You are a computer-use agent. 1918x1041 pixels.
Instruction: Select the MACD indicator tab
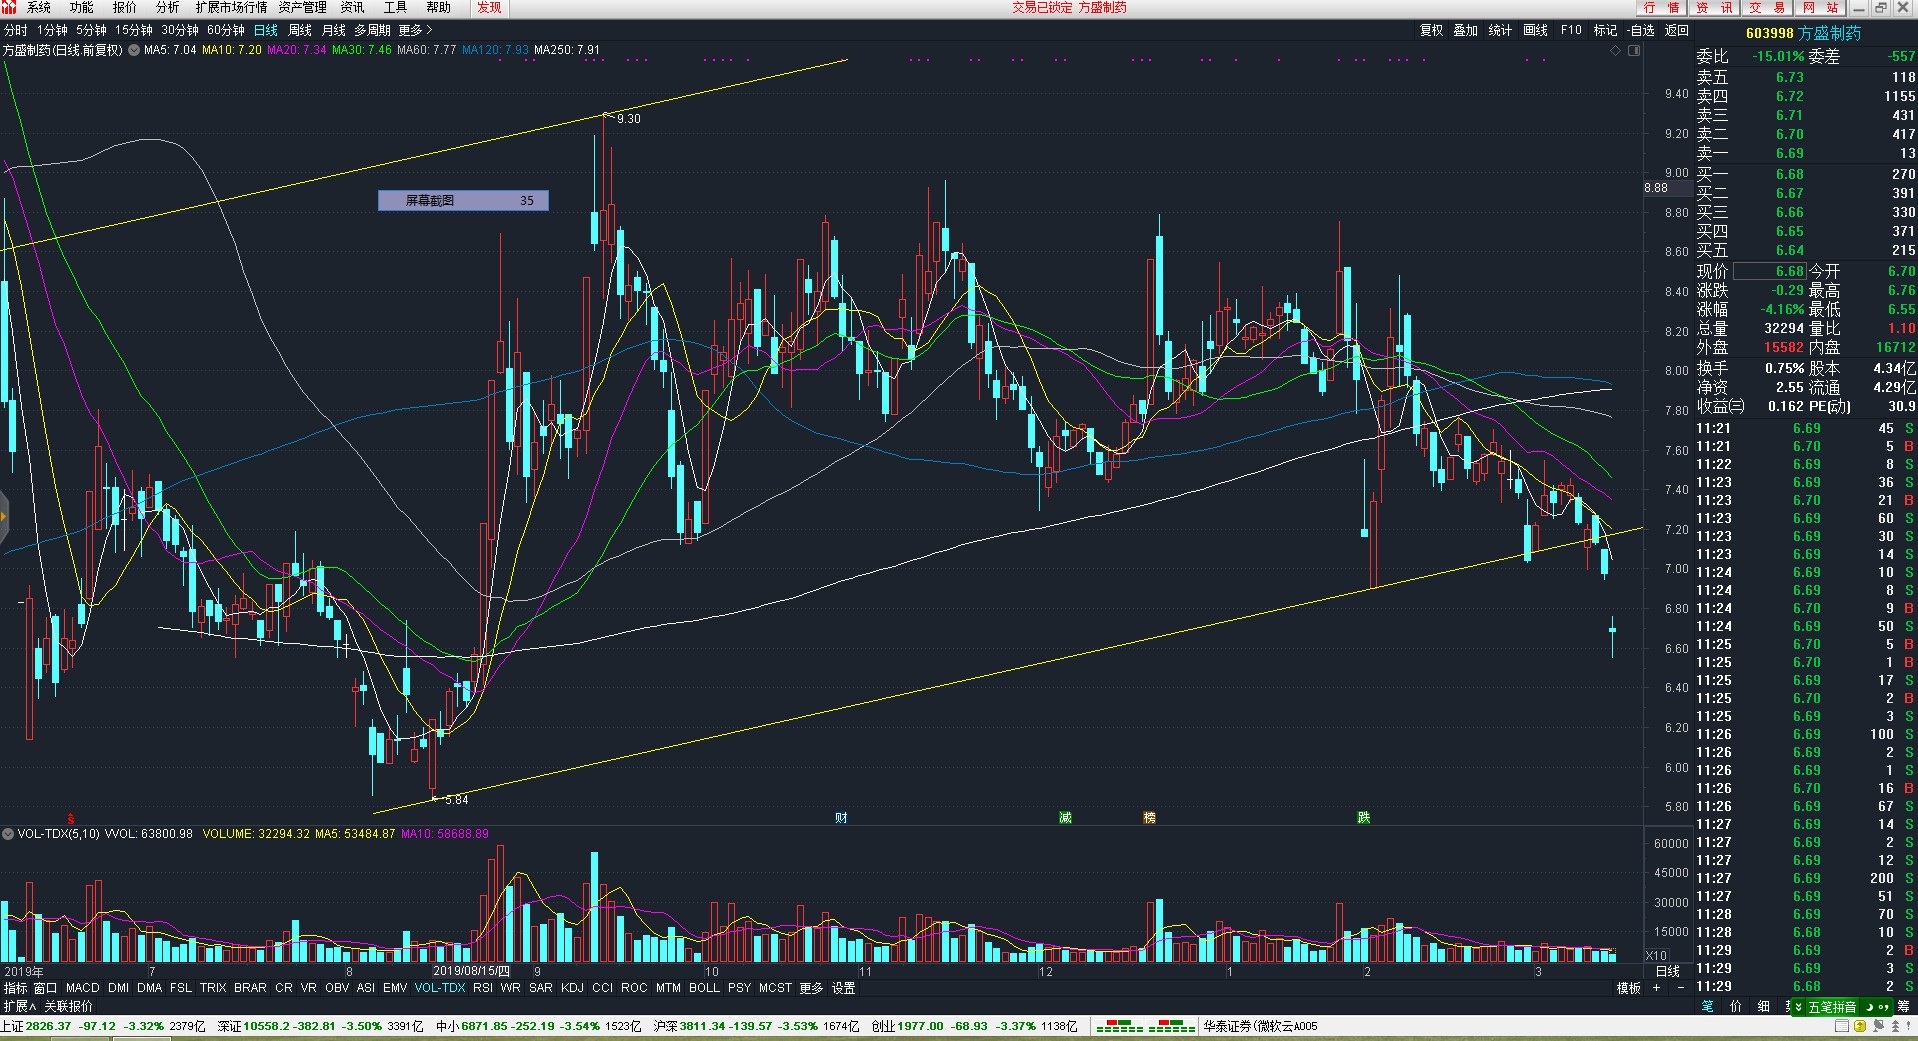coord(83,988)
